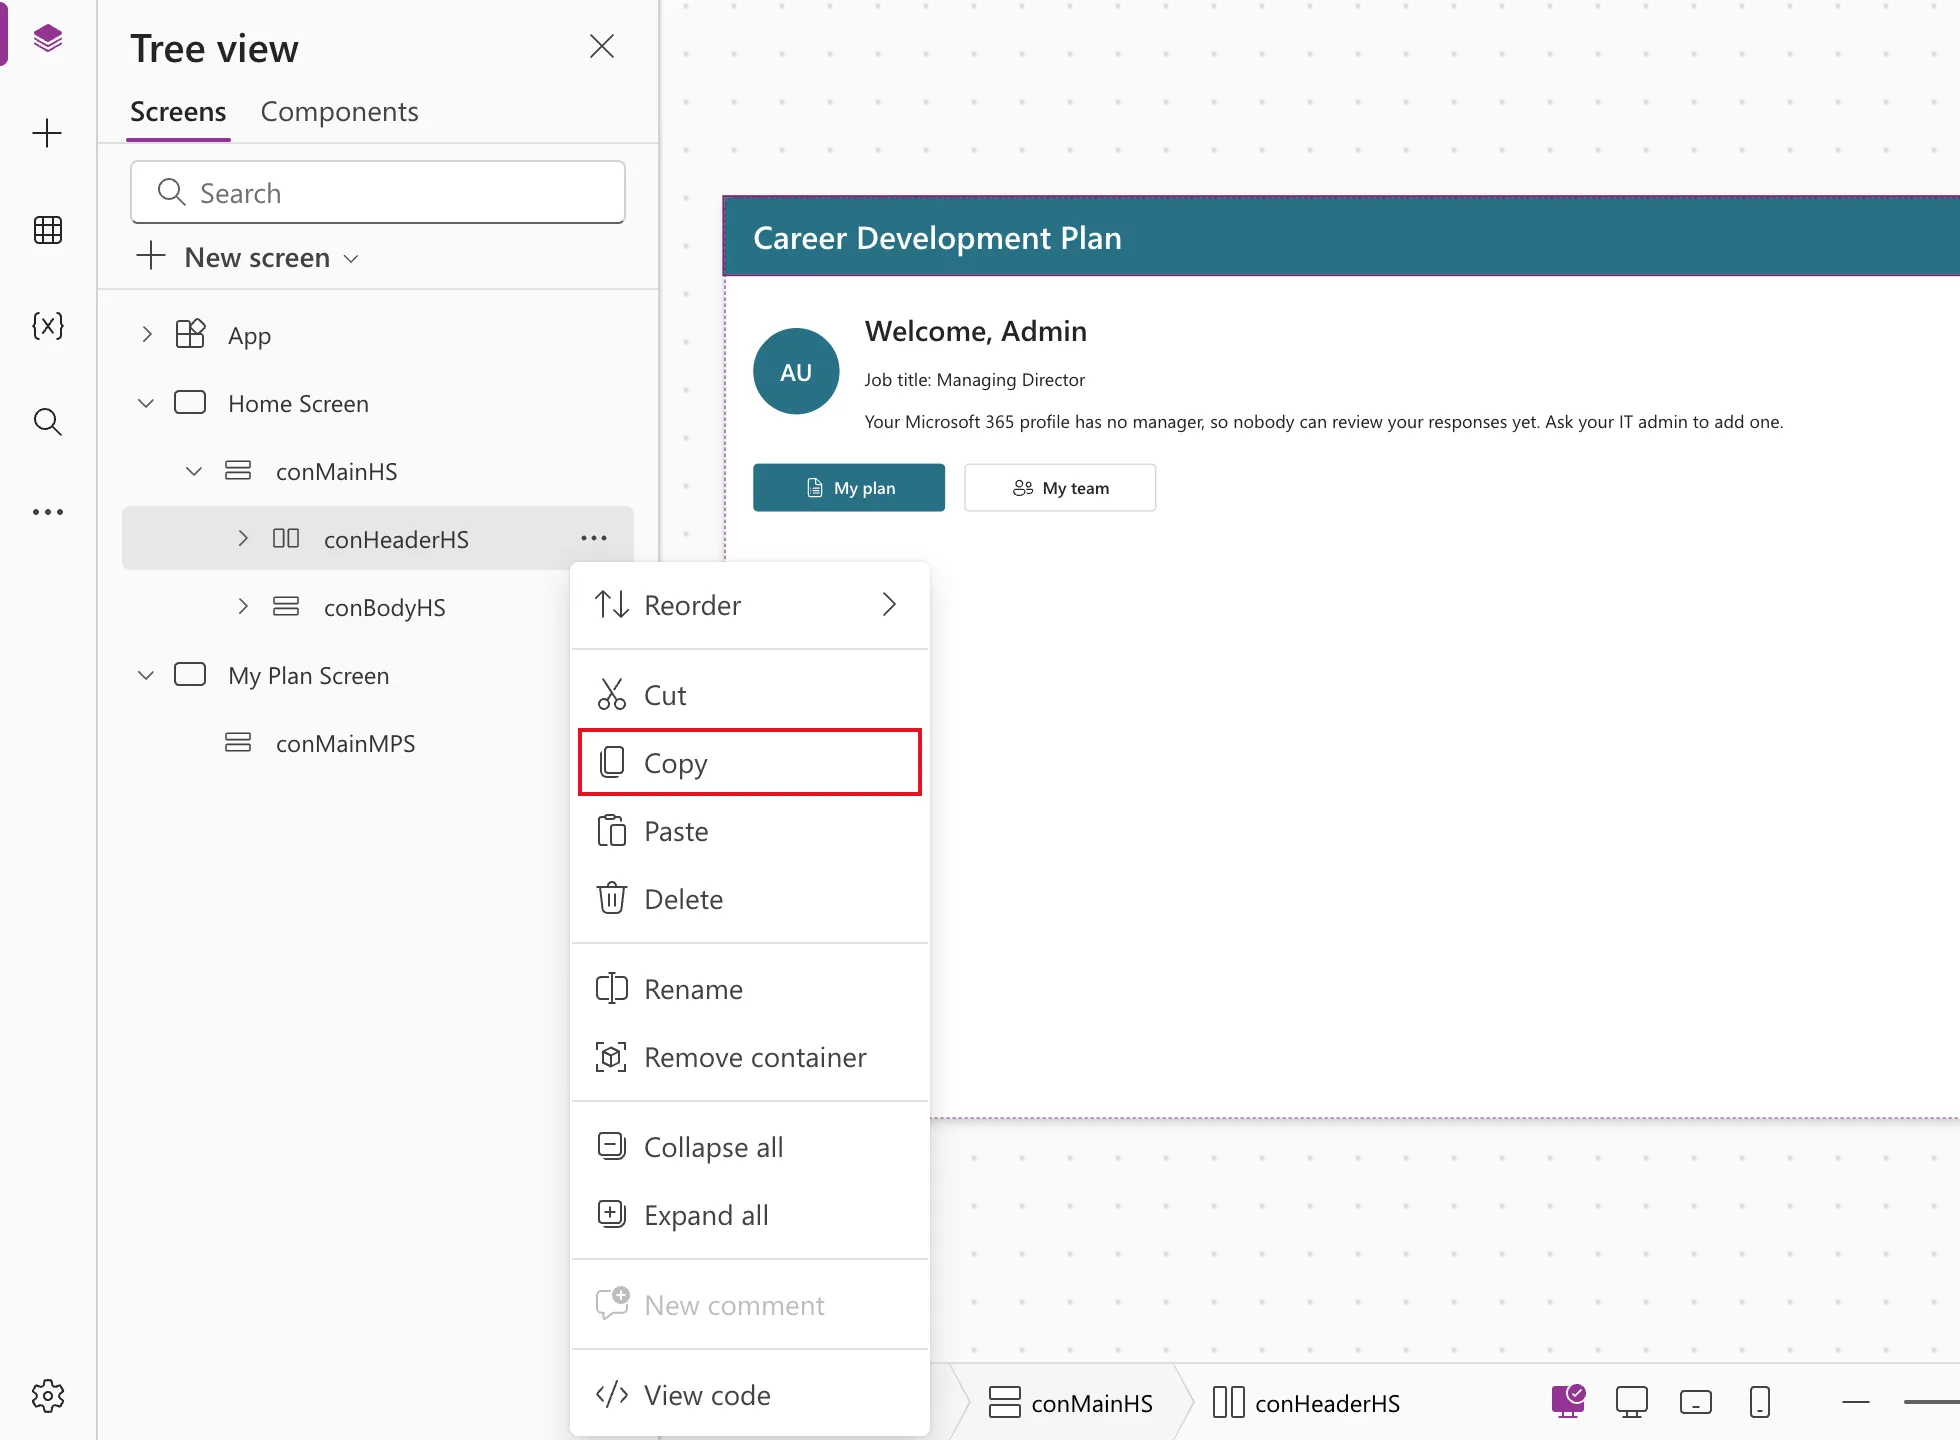The image size is (1960, 1440).
Task: Select Remove container option
Action: pos(750,1057)
